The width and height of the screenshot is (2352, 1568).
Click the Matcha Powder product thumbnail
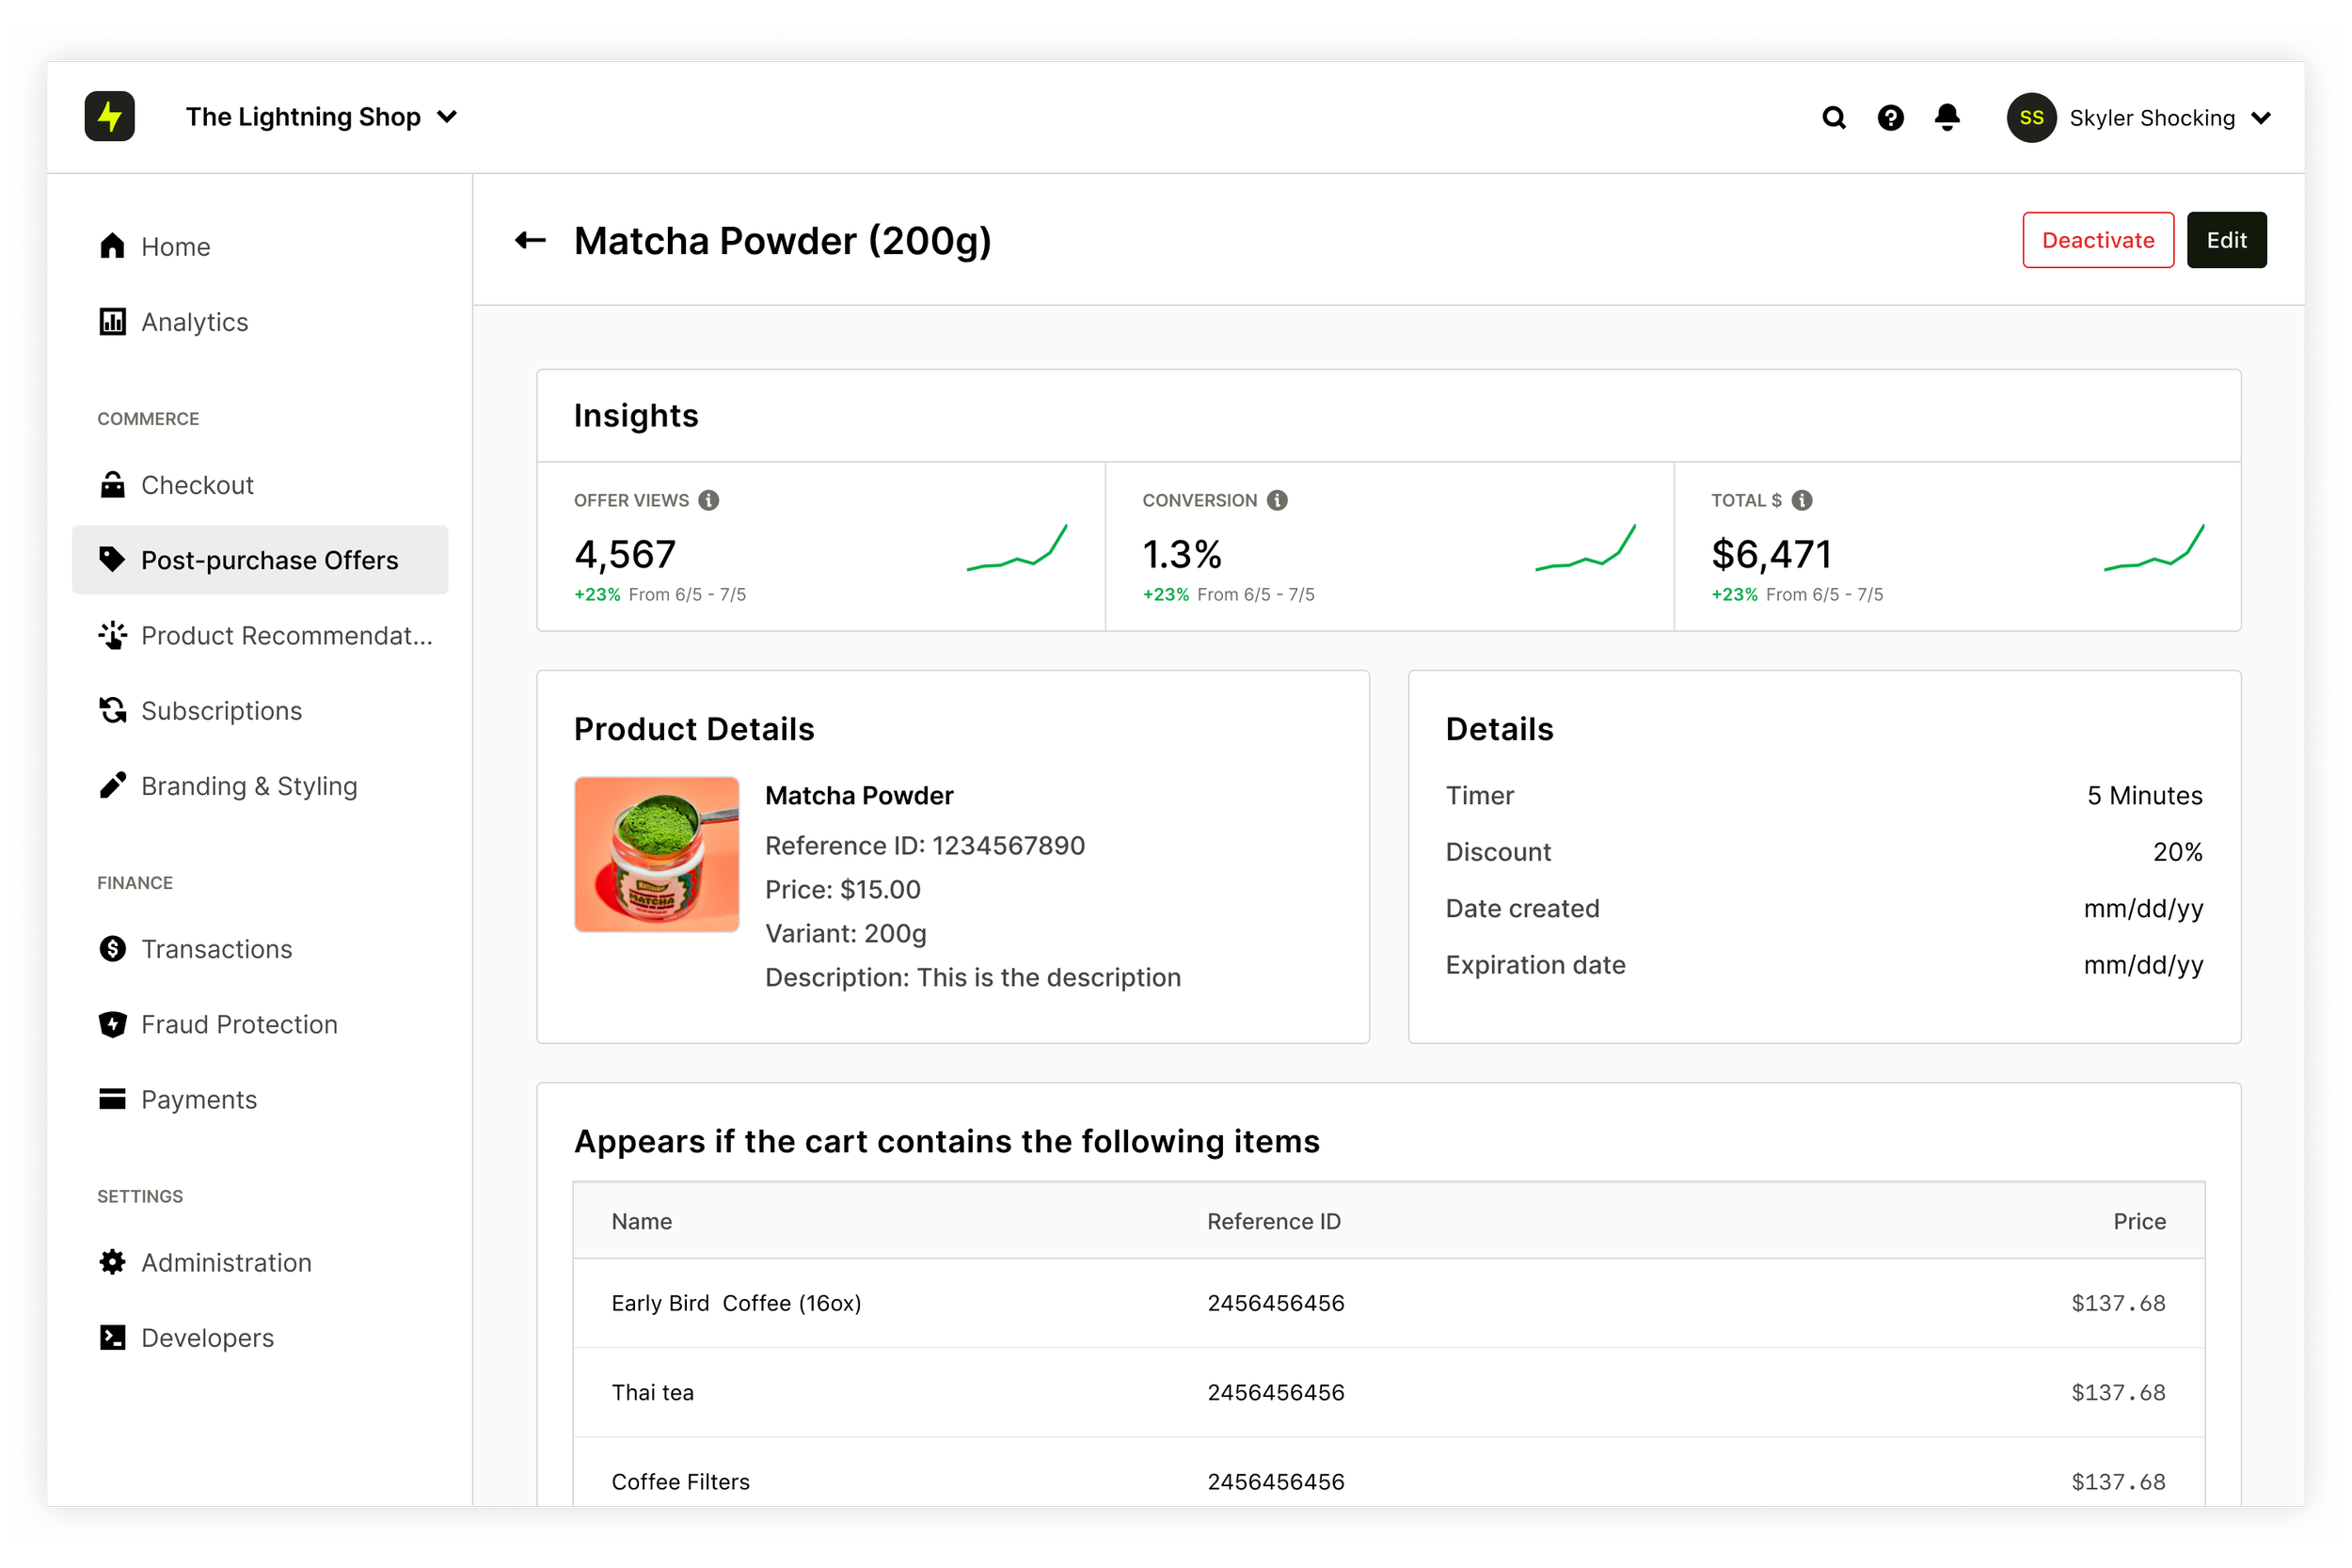tap(657, 854)
